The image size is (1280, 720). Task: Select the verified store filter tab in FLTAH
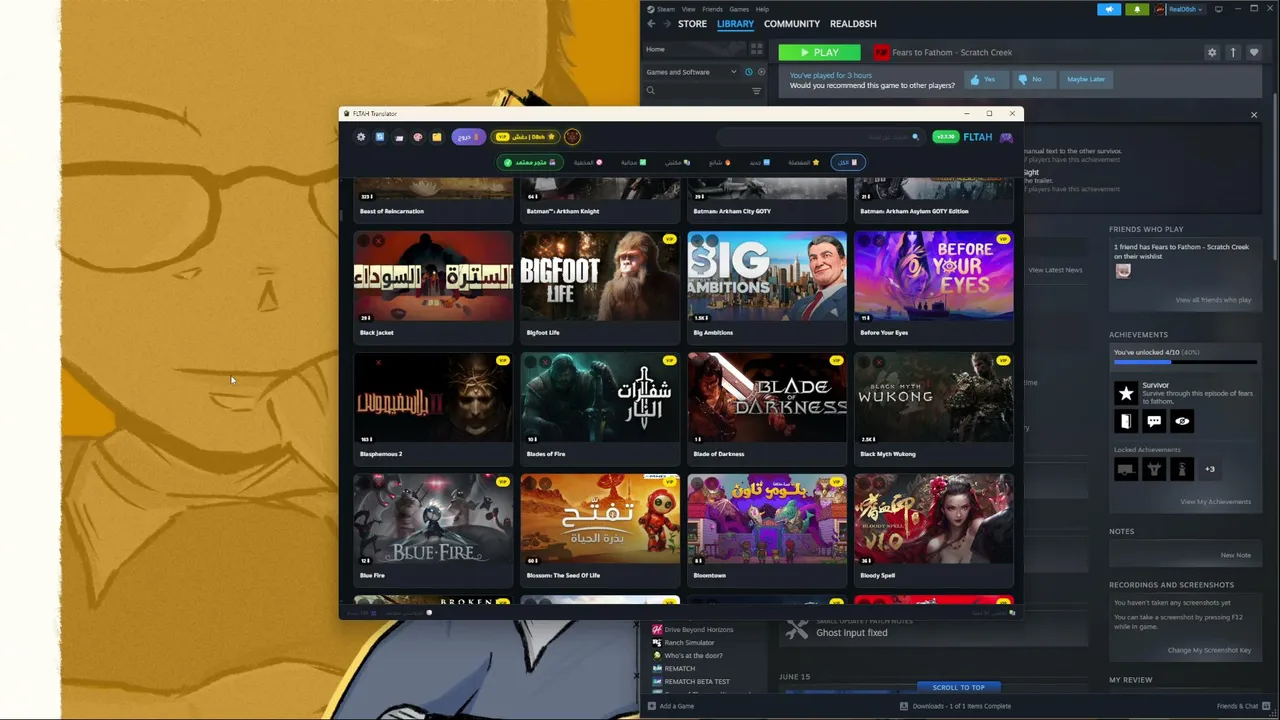[530, 162]
